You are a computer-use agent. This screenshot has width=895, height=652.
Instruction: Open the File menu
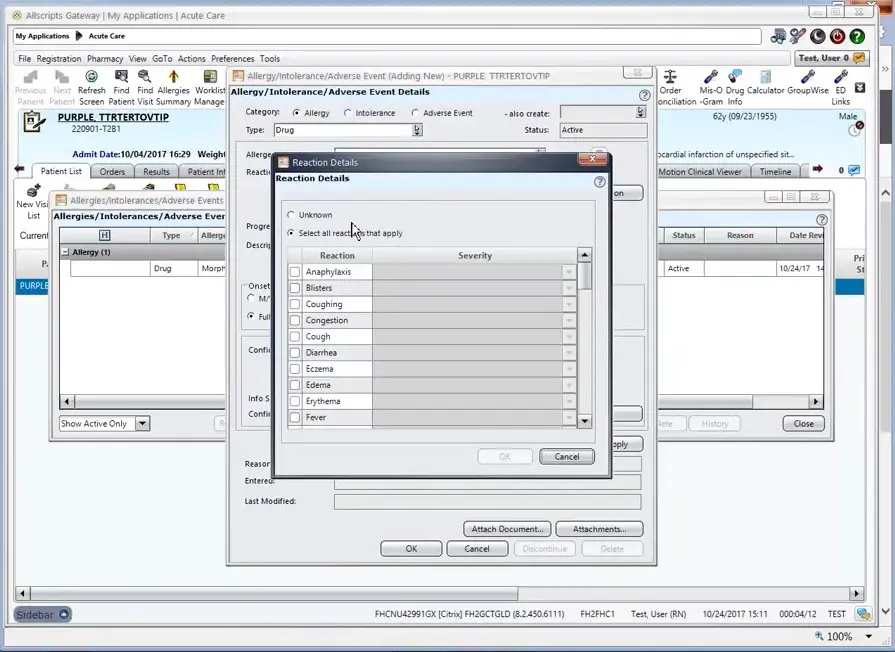click(x=25, y=58)
